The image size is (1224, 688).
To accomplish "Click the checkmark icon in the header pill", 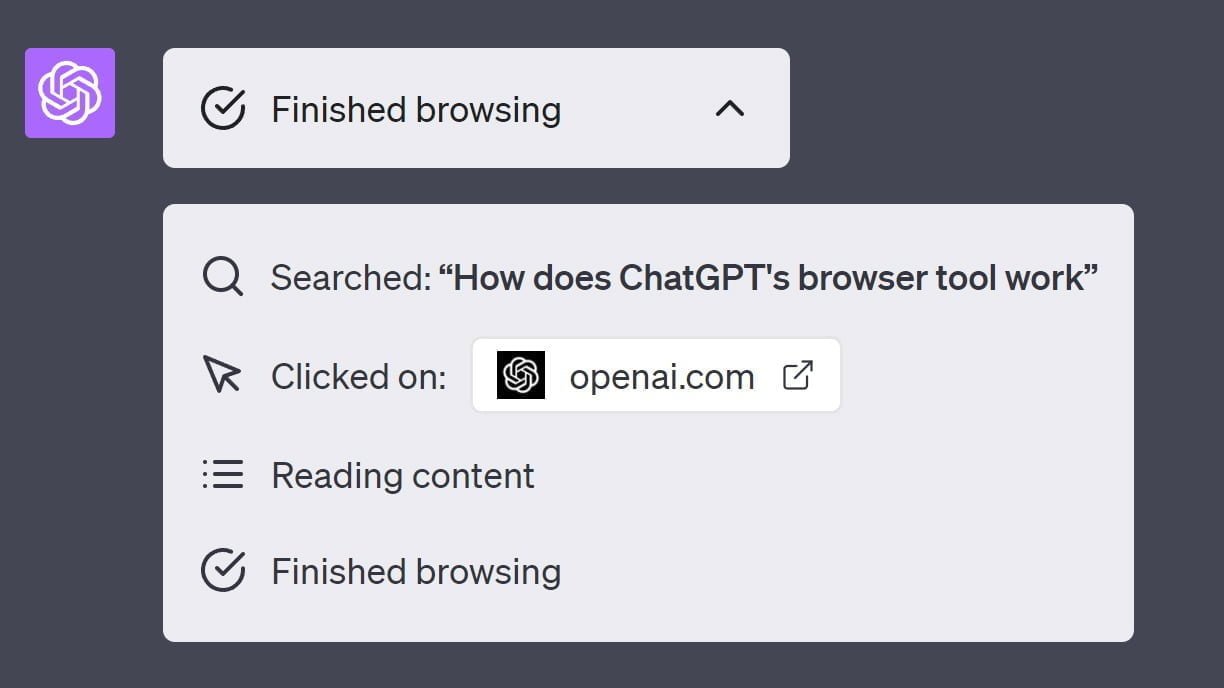I will pos(223,108).
